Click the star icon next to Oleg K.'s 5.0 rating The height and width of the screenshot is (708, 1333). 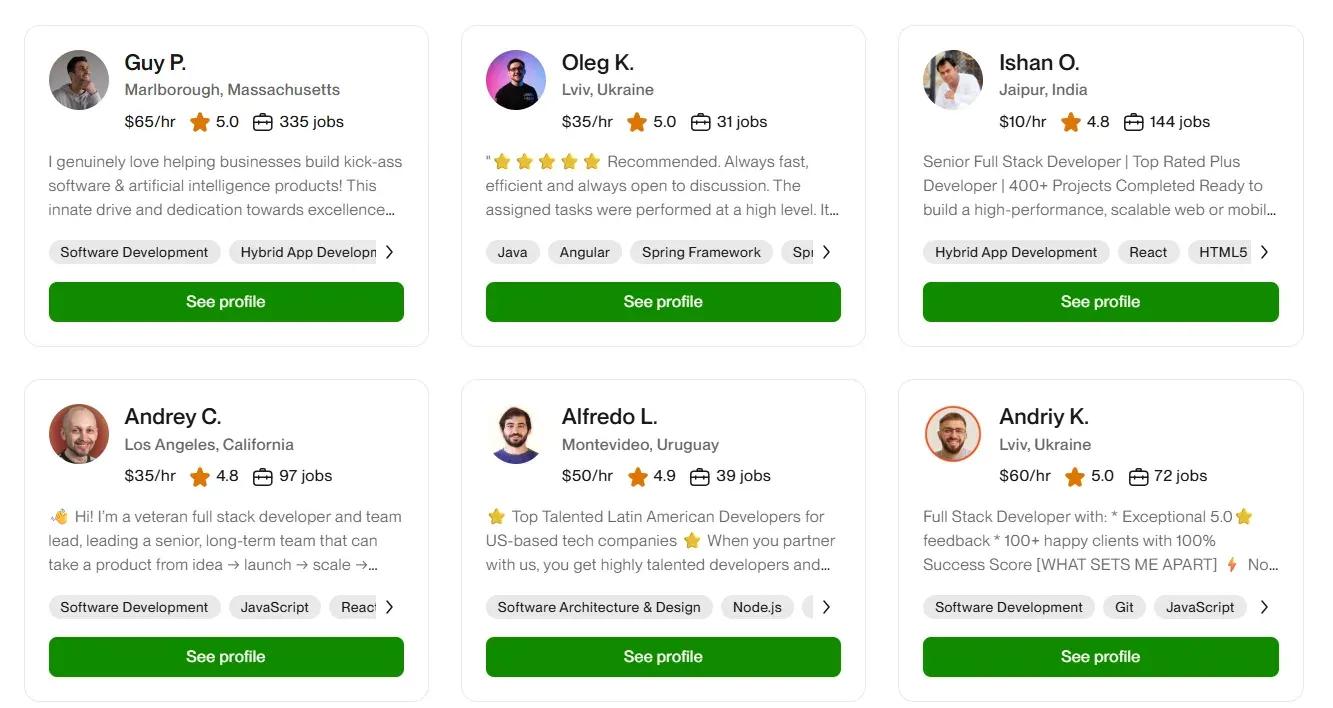coord(637,121)
